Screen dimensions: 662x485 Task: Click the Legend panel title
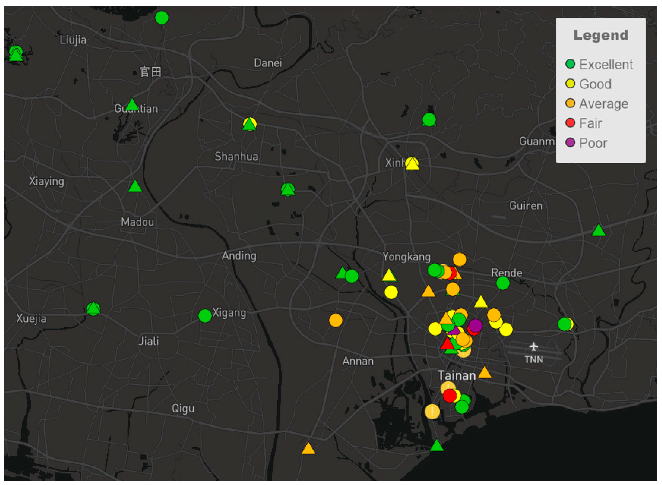[600, 35]
